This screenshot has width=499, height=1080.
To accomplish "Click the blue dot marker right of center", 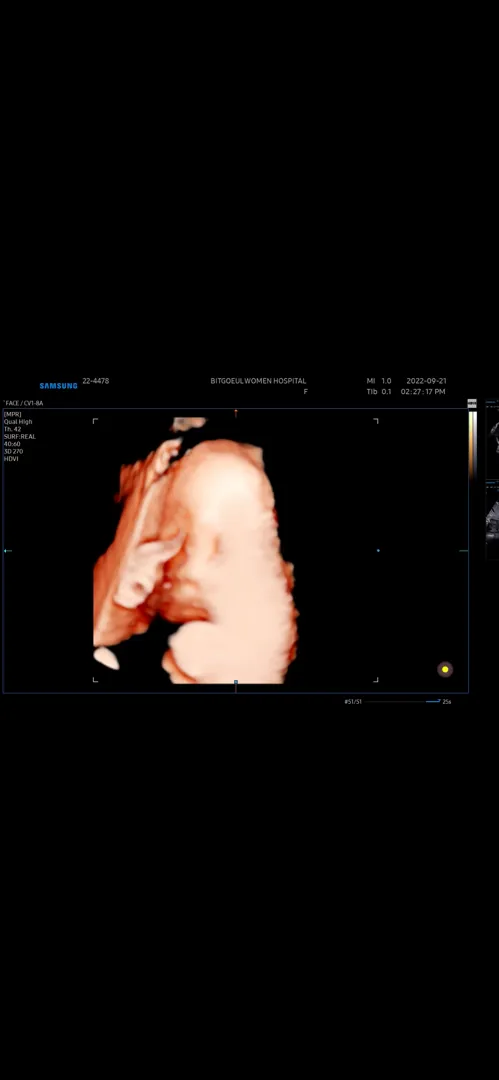I will 378,550.
